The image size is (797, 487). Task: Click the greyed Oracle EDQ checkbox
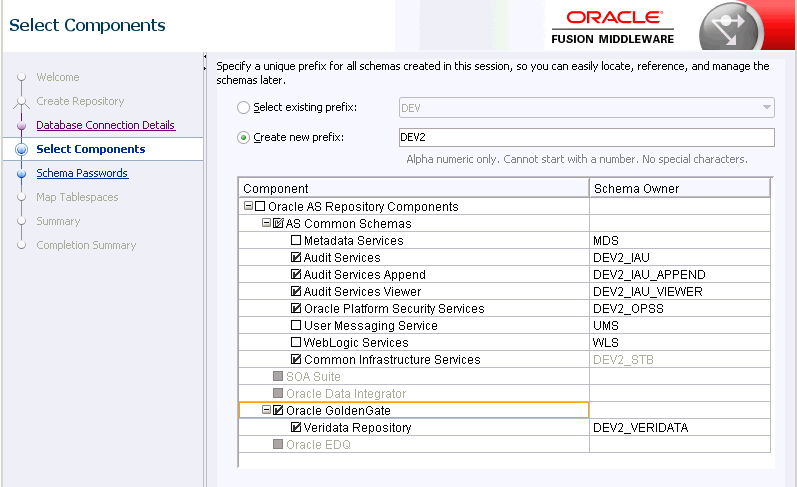(x=278, y=444)
